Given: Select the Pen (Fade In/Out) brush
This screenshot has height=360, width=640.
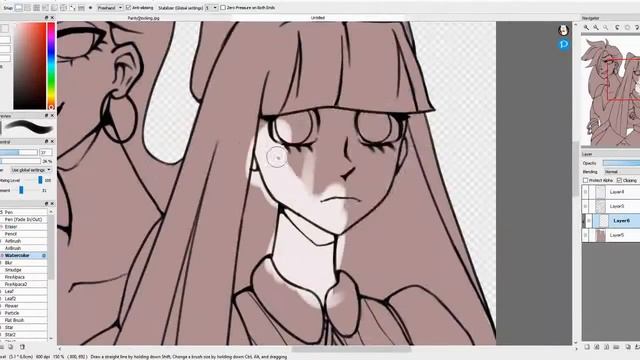Looking at the screenshot, I should click(24, 220).
